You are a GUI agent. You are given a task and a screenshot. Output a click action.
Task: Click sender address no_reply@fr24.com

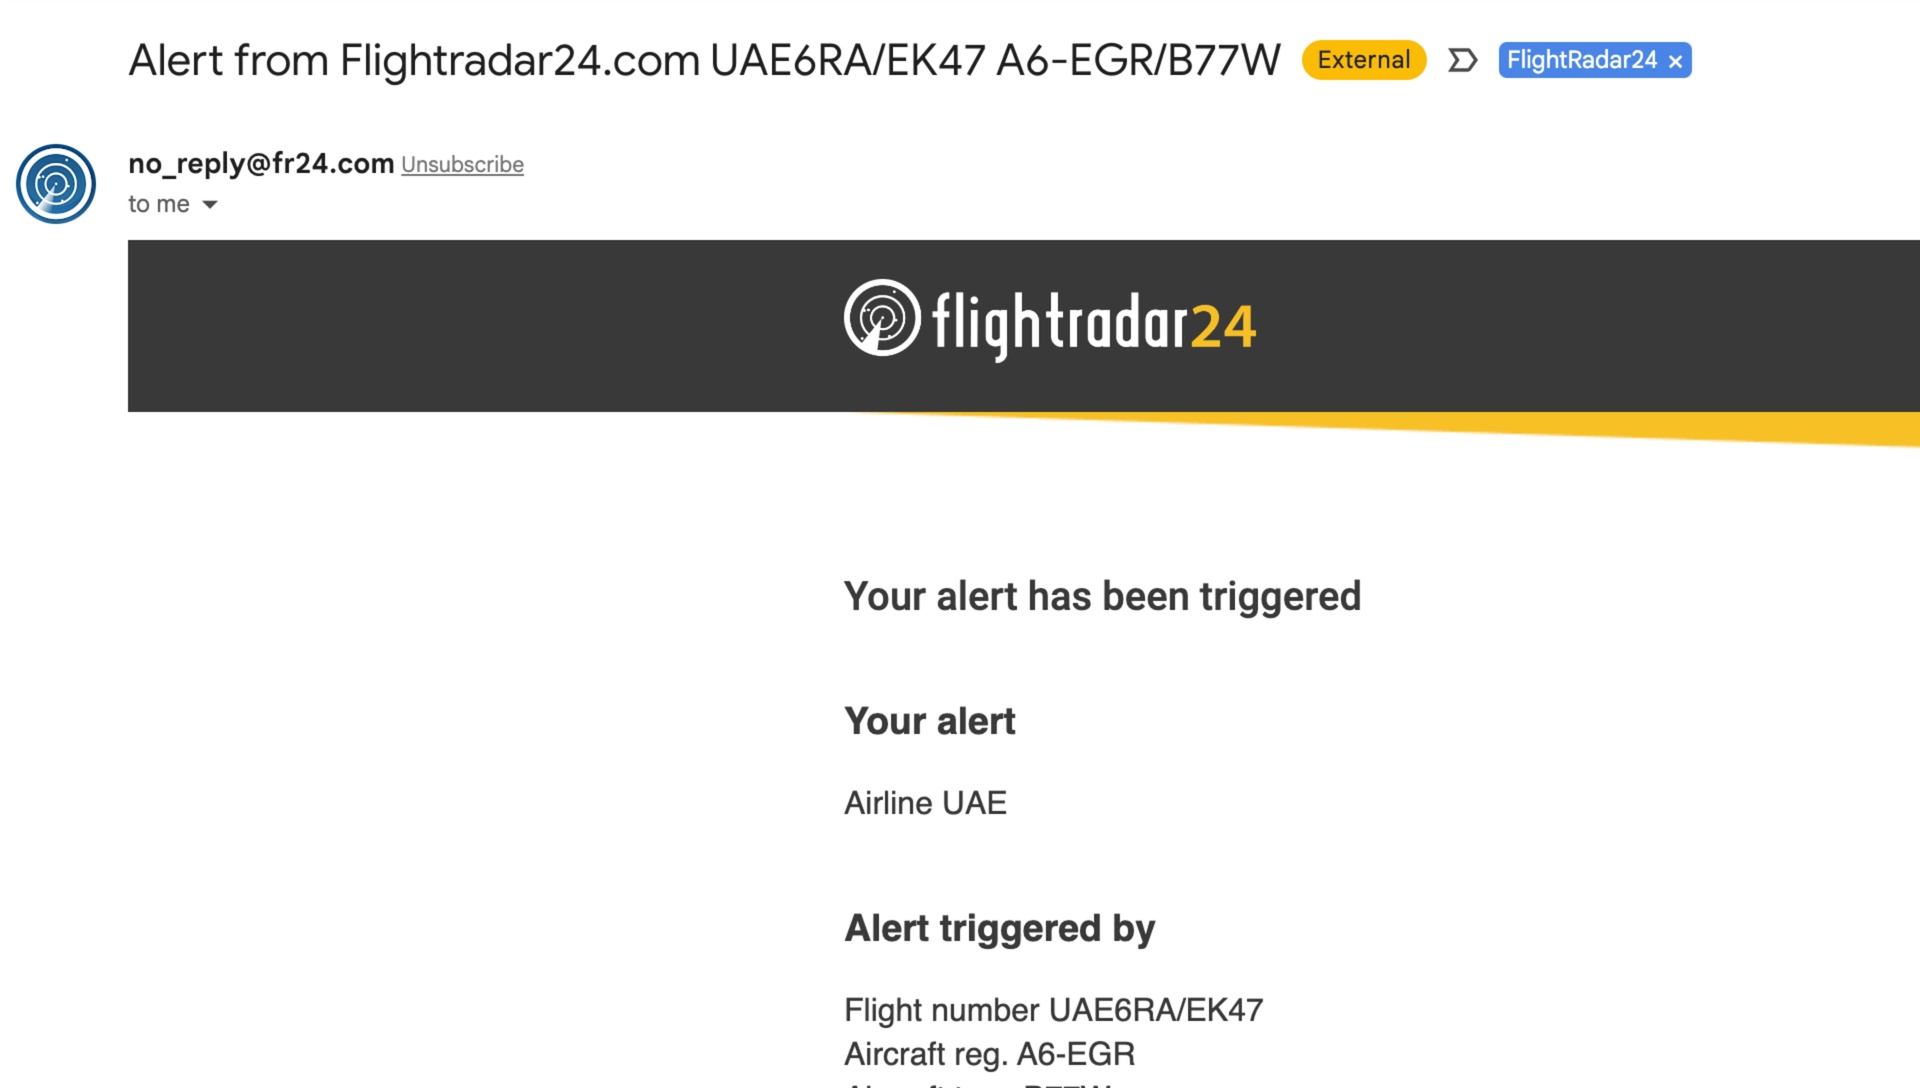click(261, 163)
